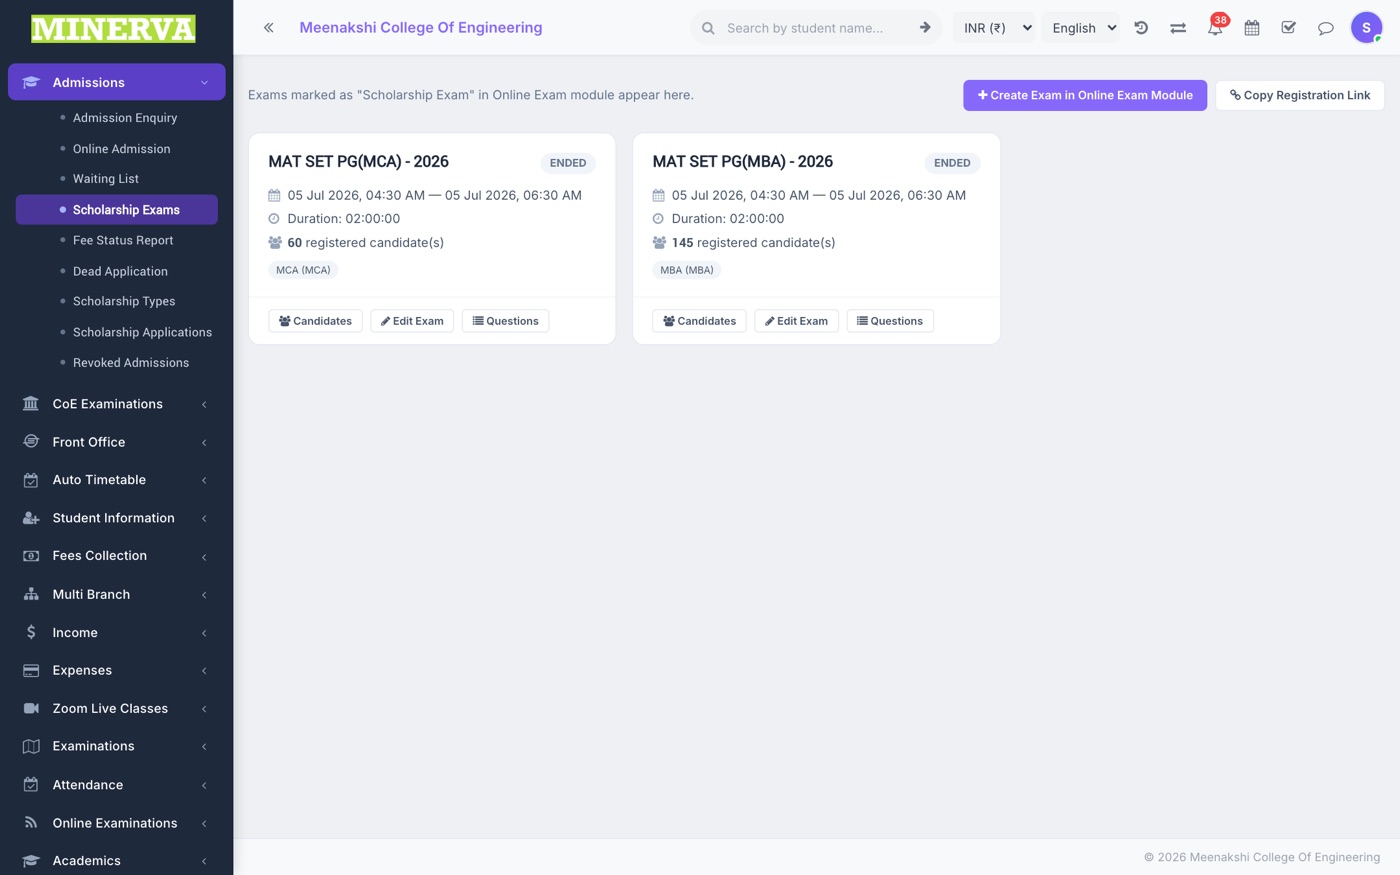
Task: Click Edit Exam on MAT SET PG(MCA) card
Action: (412, 321)
